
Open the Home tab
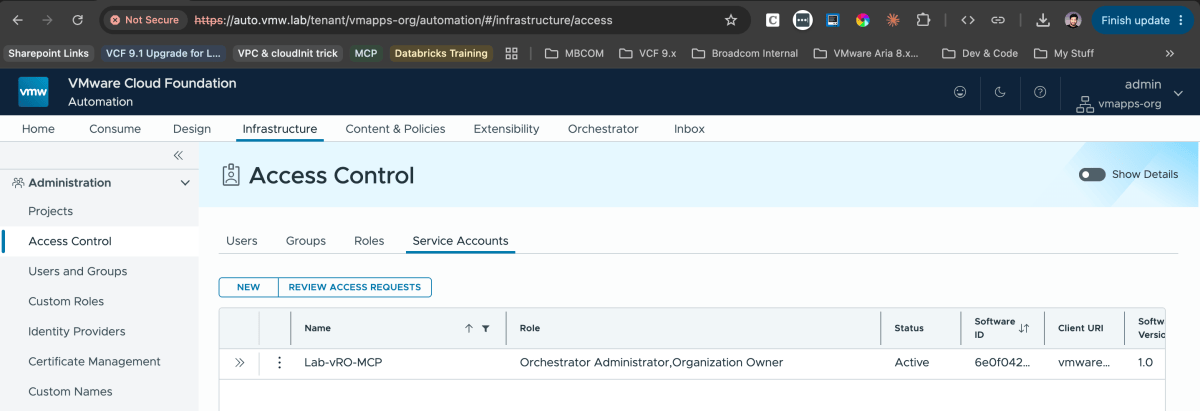[38, 129]
